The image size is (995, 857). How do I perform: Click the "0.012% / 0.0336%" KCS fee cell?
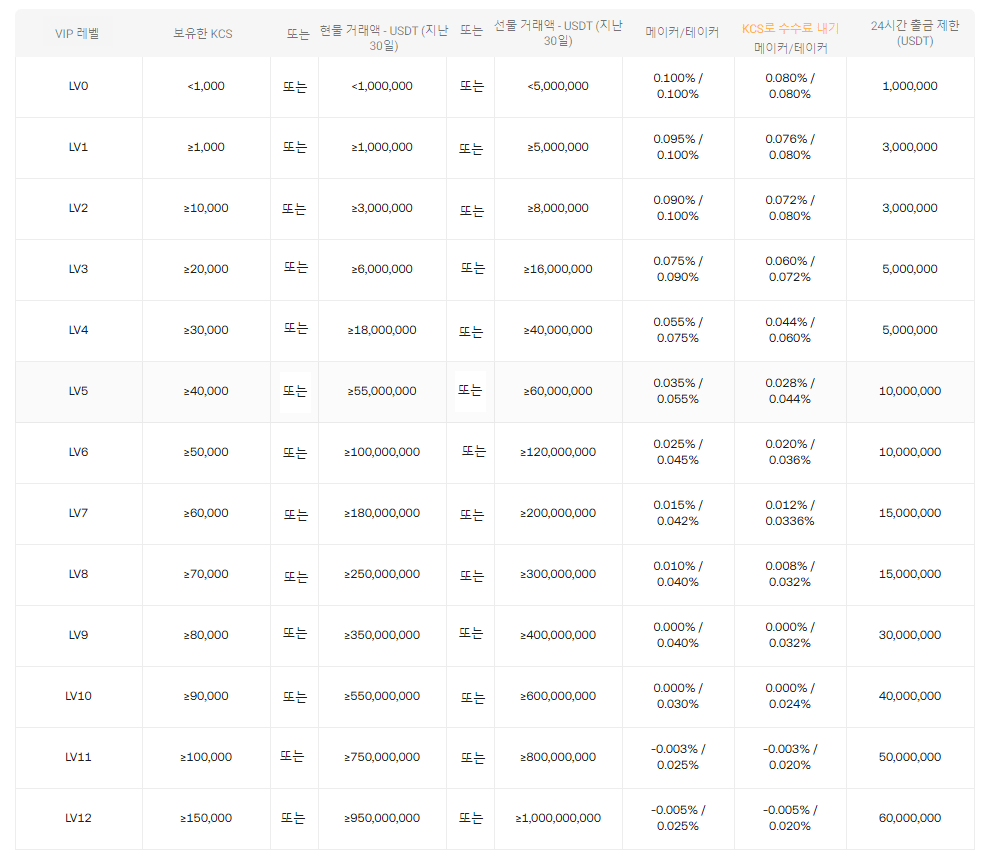pyautogui.click(x=790, y=513)
